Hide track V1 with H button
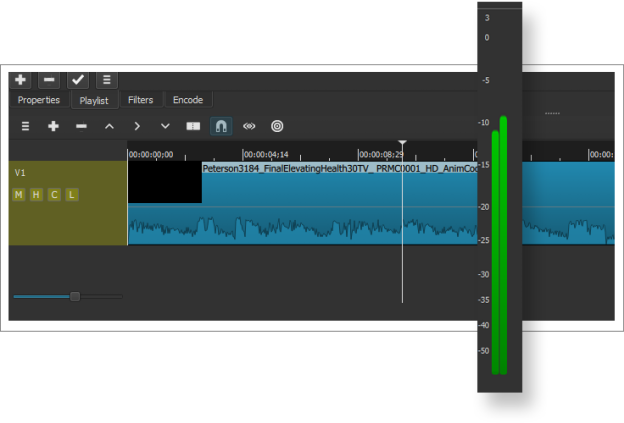 coord(36,194)
